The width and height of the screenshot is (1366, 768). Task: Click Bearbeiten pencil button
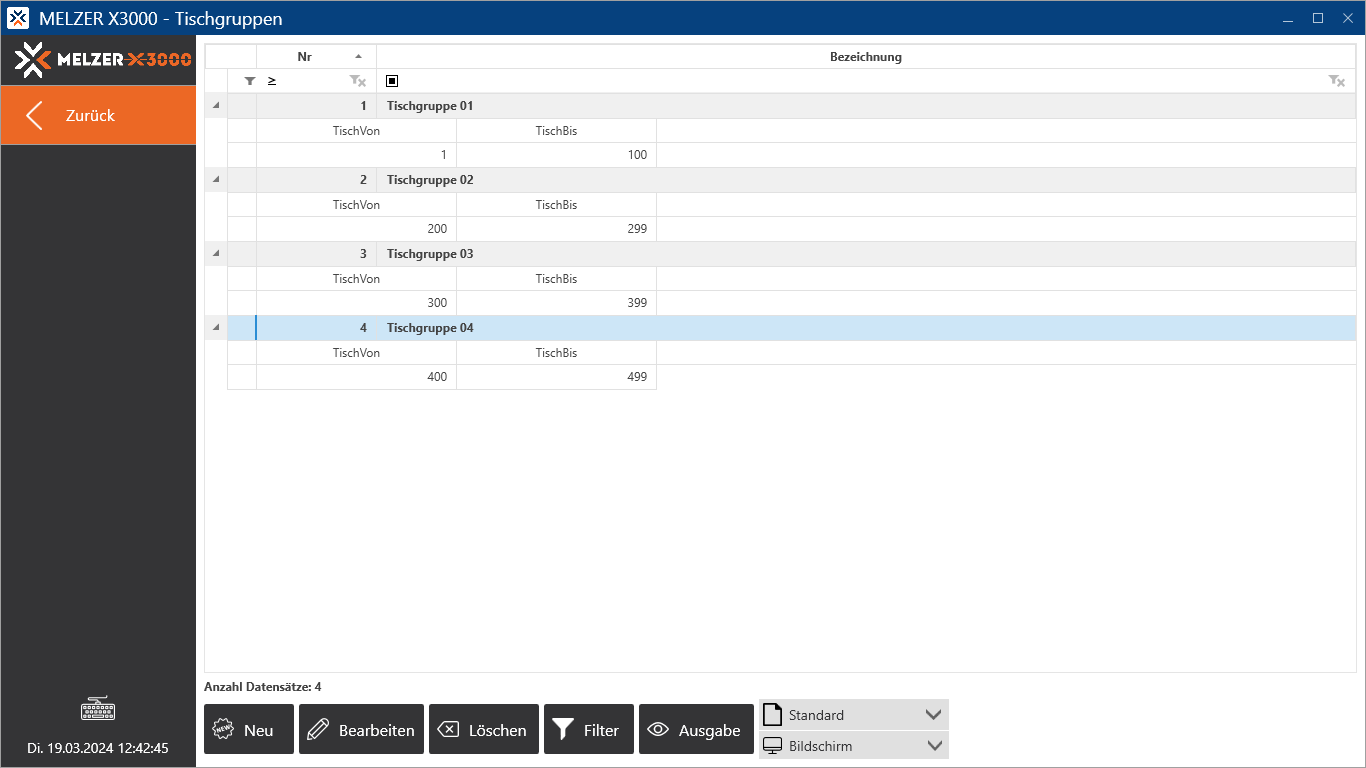pyautogui.click(x=361, y=730)
